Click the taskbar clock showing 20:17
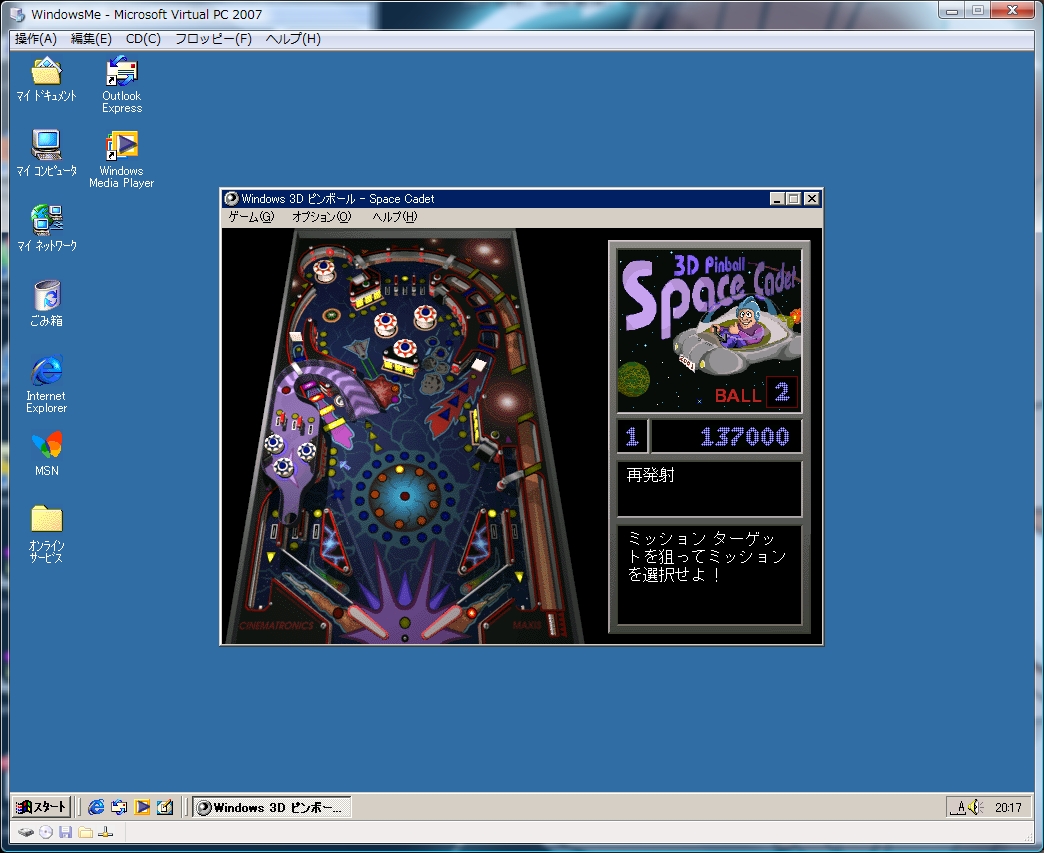 point(1008,808)
